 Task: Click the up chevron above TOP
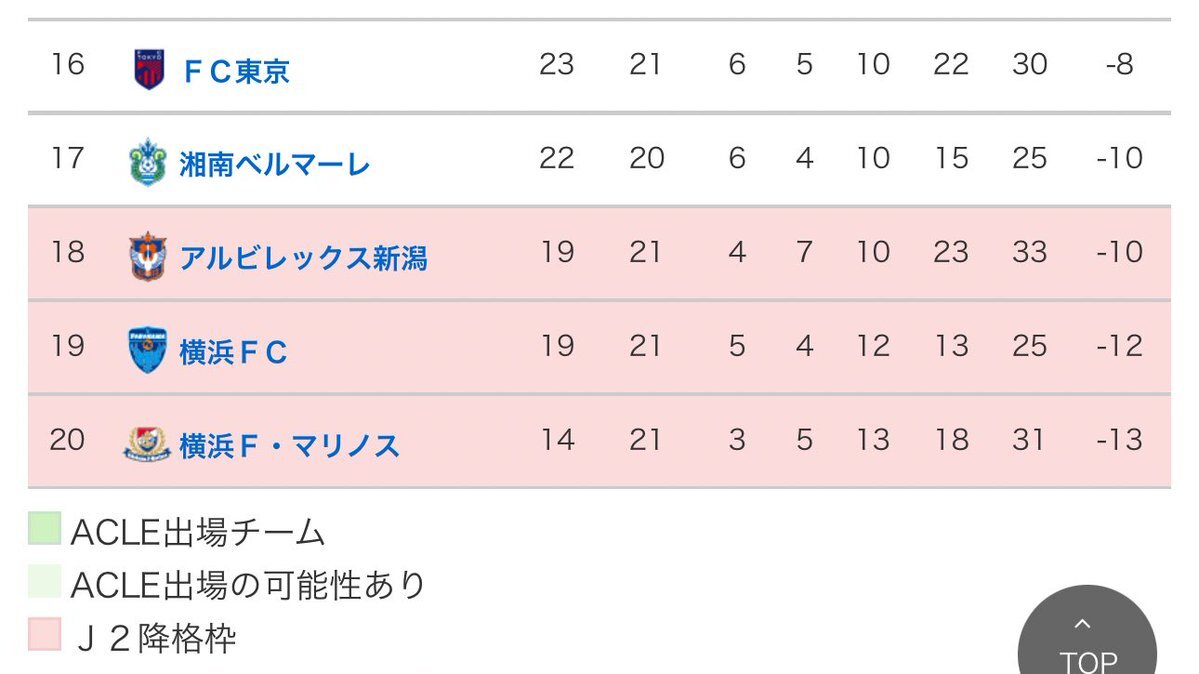coord(1082,624)
